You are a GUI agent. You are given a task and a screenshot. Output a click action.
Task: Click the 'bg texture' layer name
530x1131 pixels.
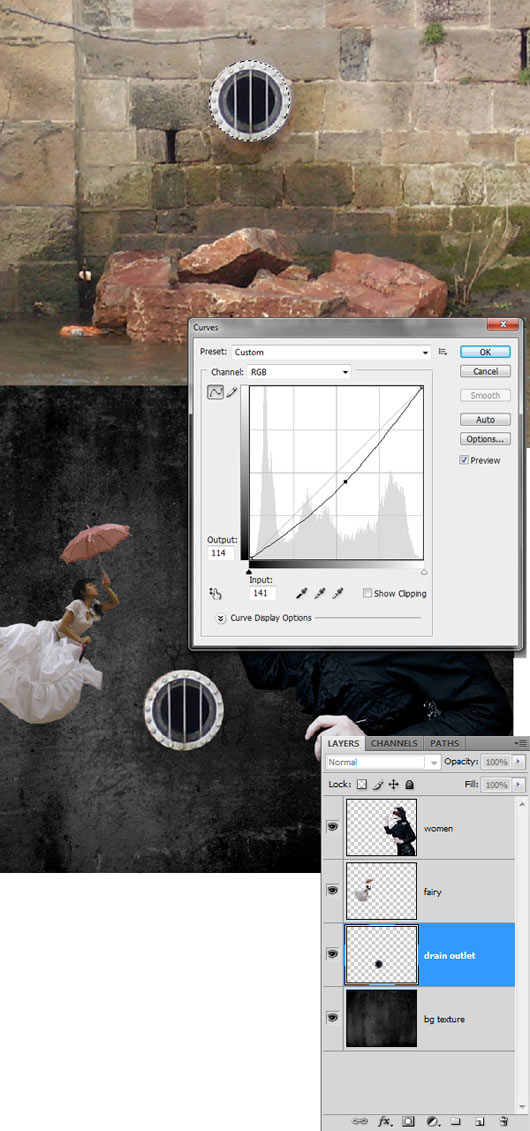[x=444, y=1019]
